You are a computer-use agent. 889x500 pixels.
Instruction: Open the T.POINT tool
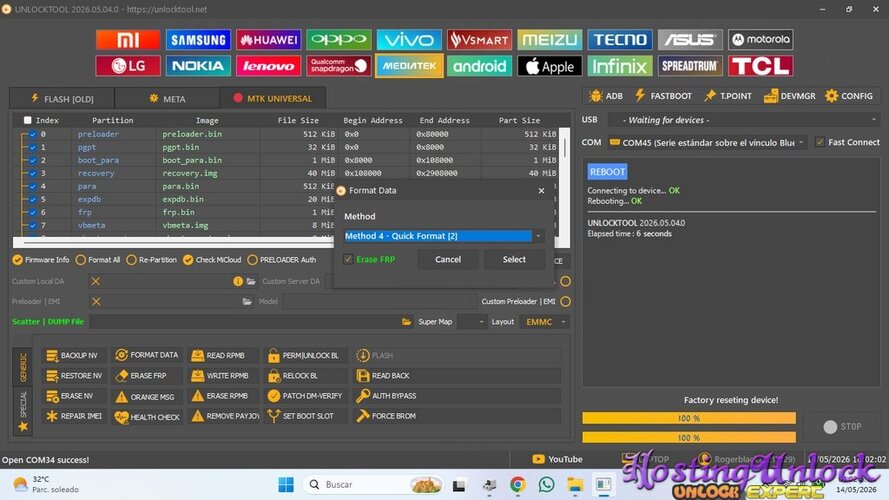(x=728, y=96)
